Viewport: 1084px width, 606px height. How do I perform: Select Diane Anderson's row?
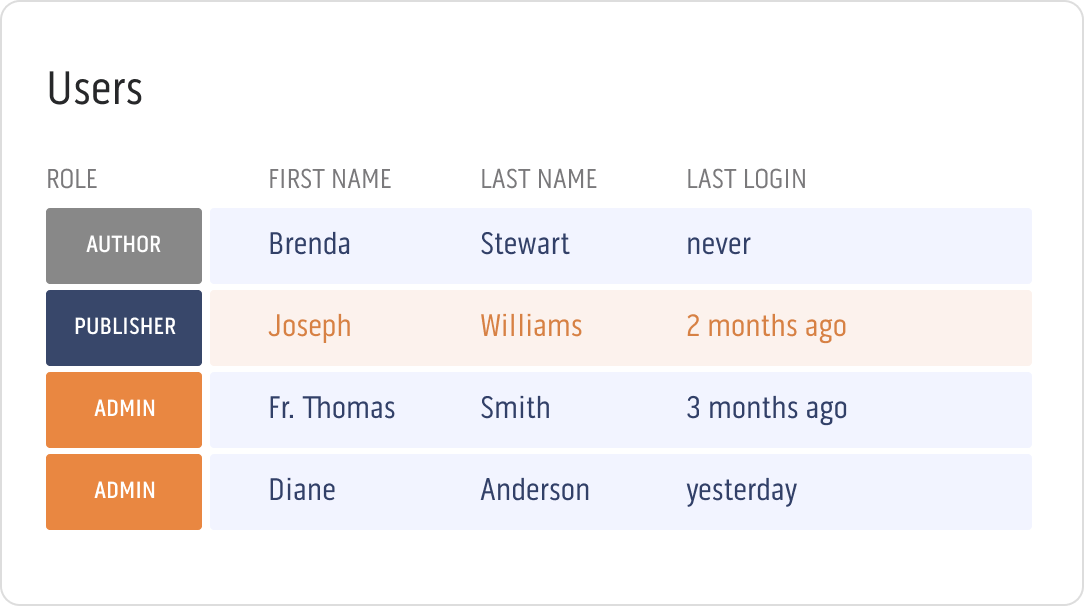coord(620,491)
